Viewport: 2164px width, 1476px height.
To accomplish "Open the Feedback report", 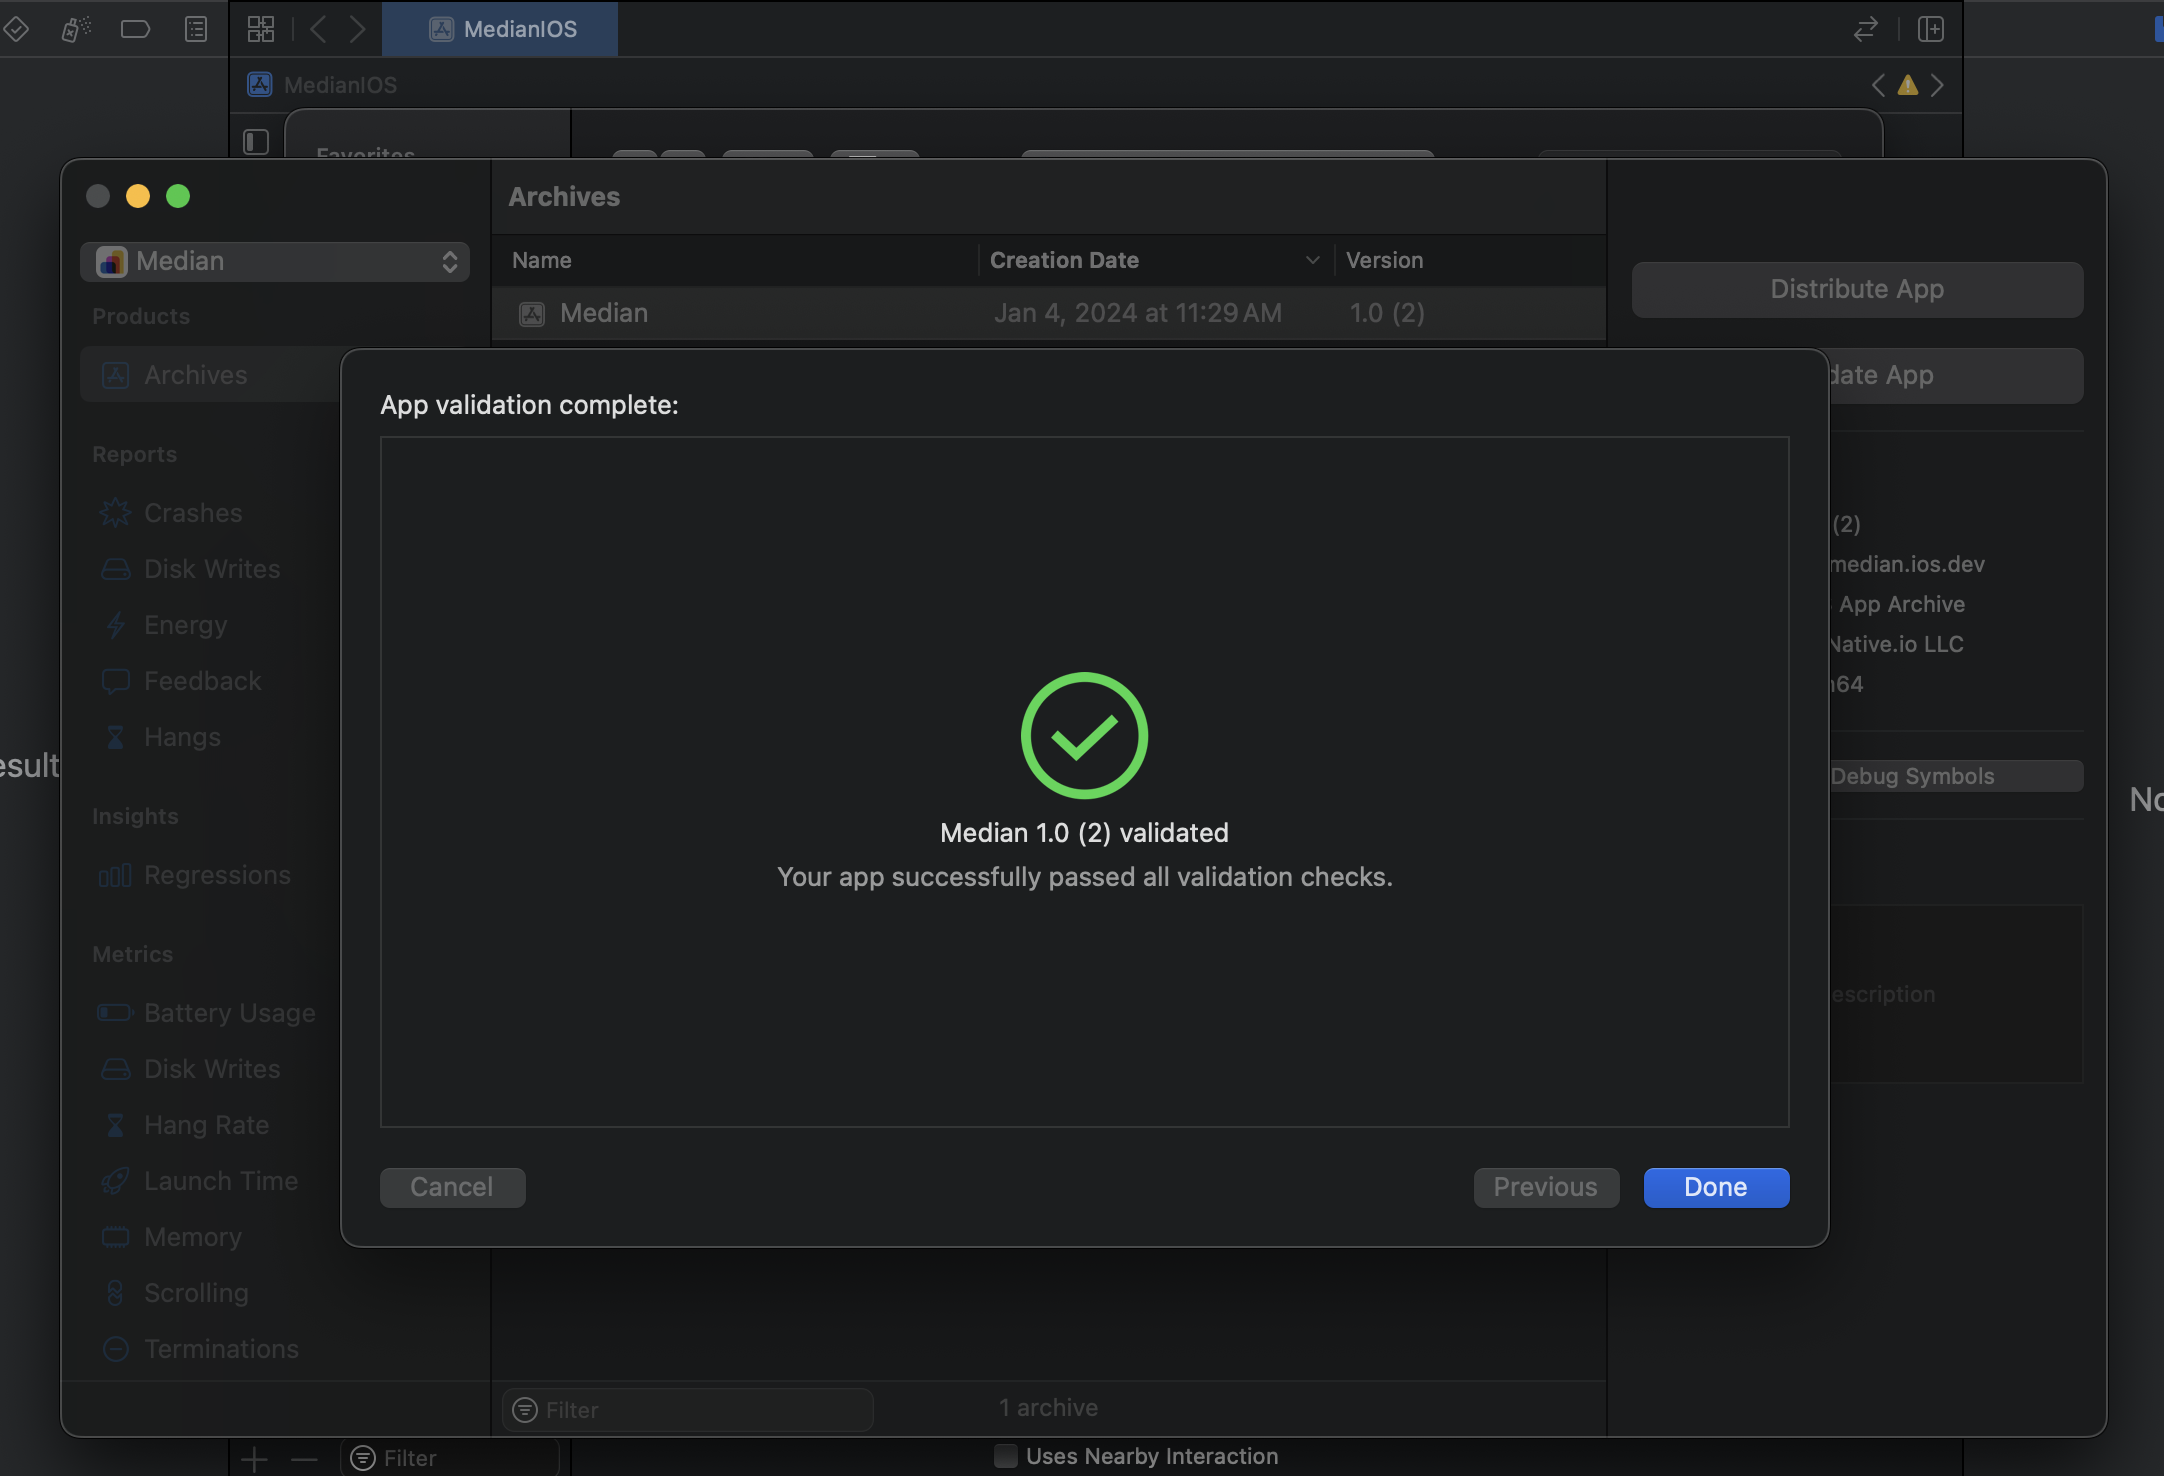I will 203,681.
